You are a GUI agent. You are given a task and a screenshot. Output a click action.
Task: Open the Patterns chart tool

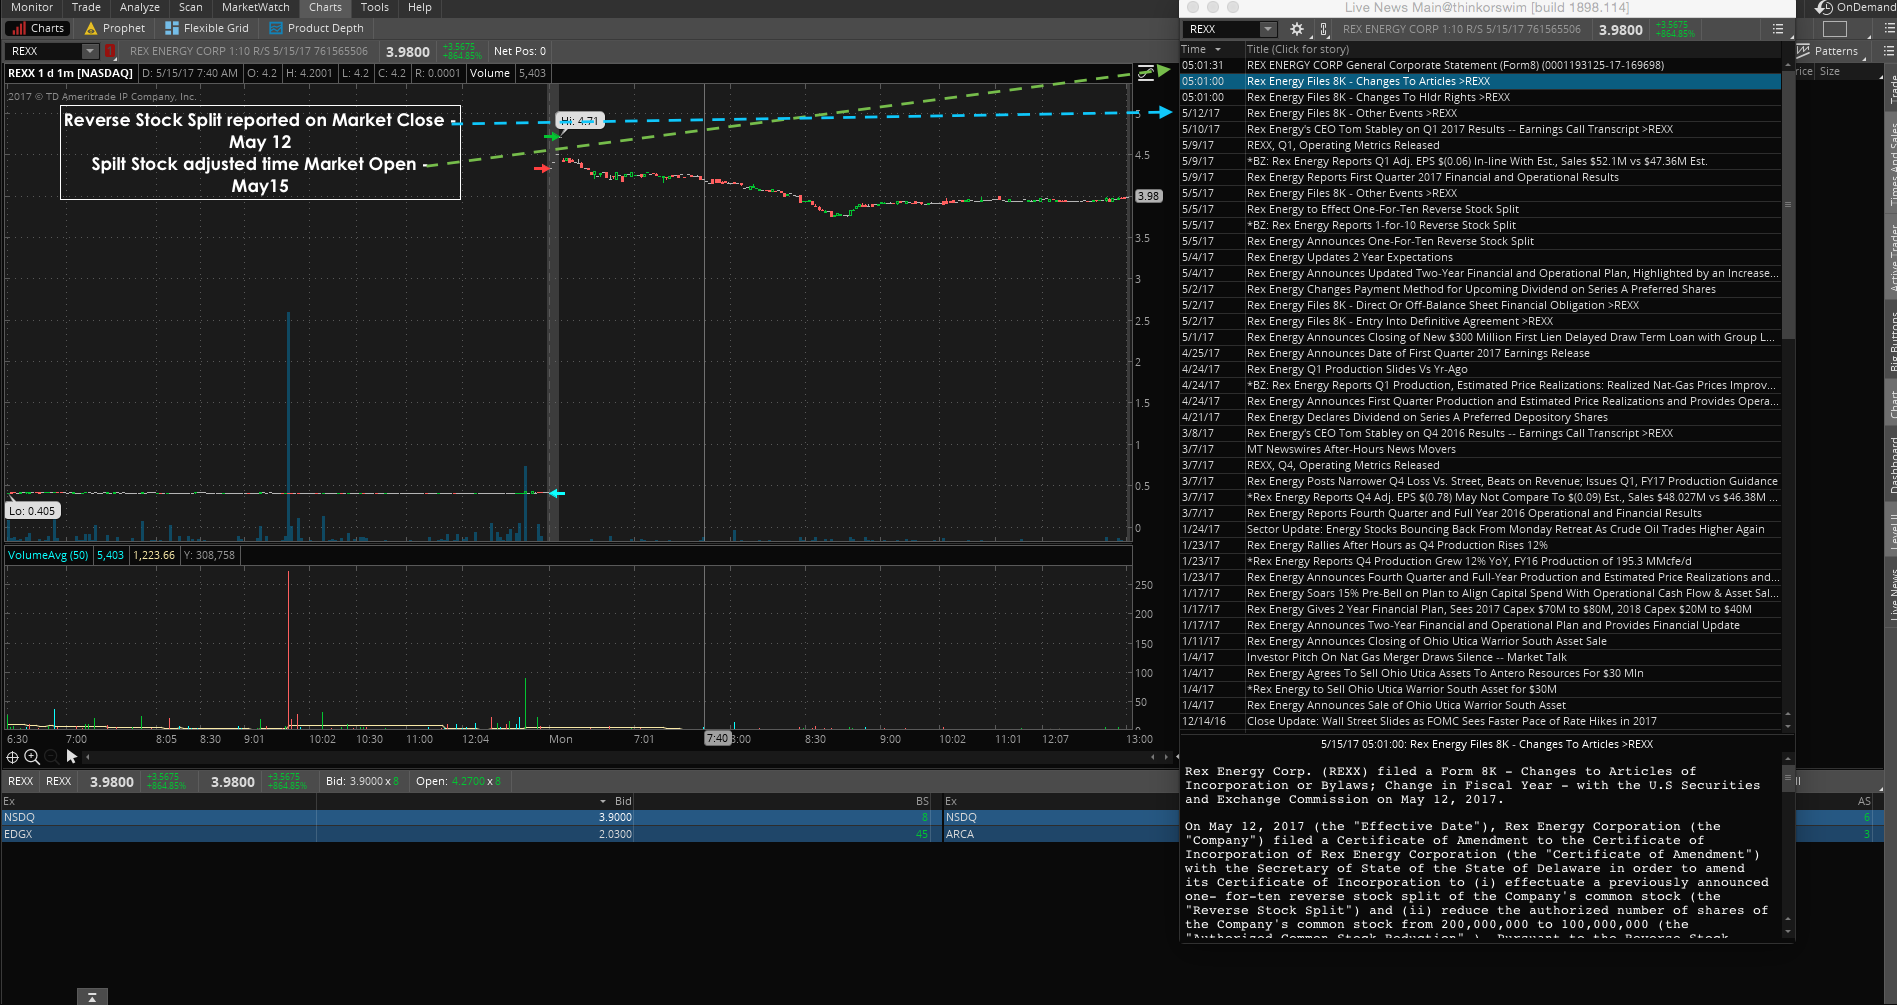[1828, 51]
